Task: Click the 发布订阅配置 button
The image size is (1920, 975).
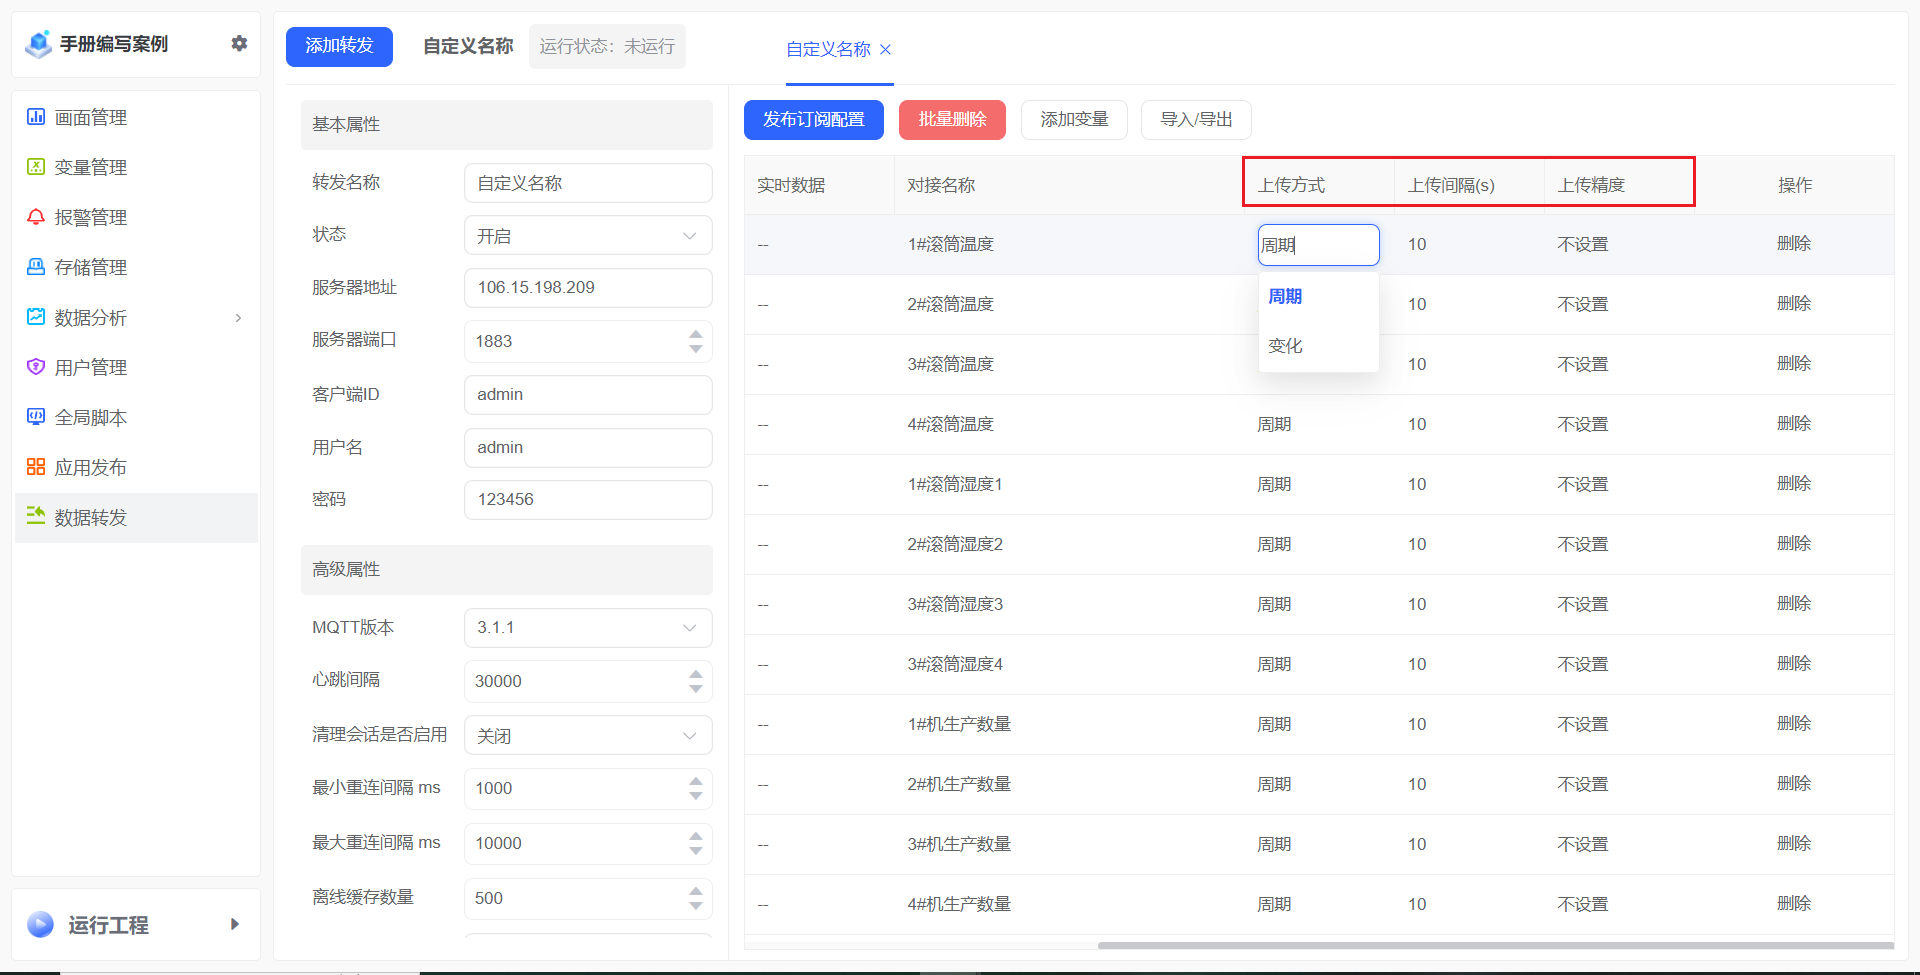Action: click(x=813, y=119)
